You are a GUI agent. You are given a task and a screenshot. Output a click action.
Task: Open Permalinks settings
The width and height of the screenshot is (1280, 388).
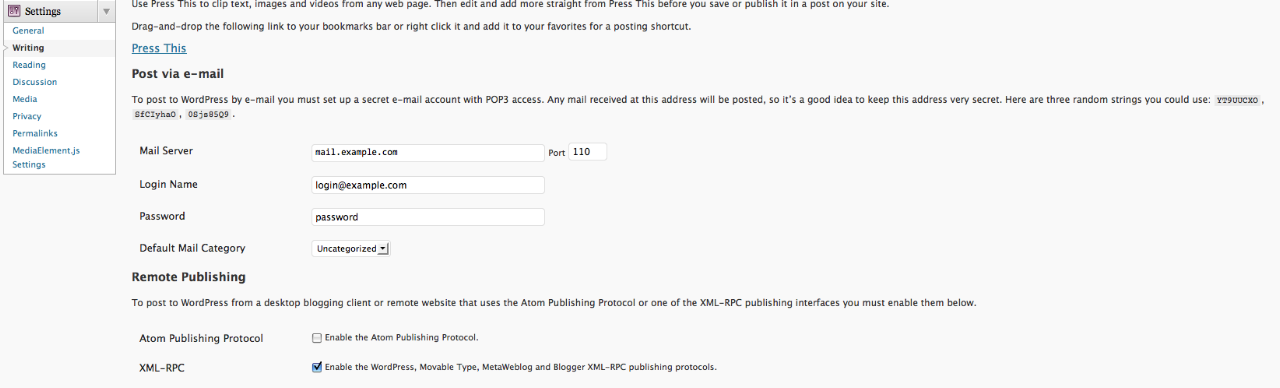click(35, 133)
